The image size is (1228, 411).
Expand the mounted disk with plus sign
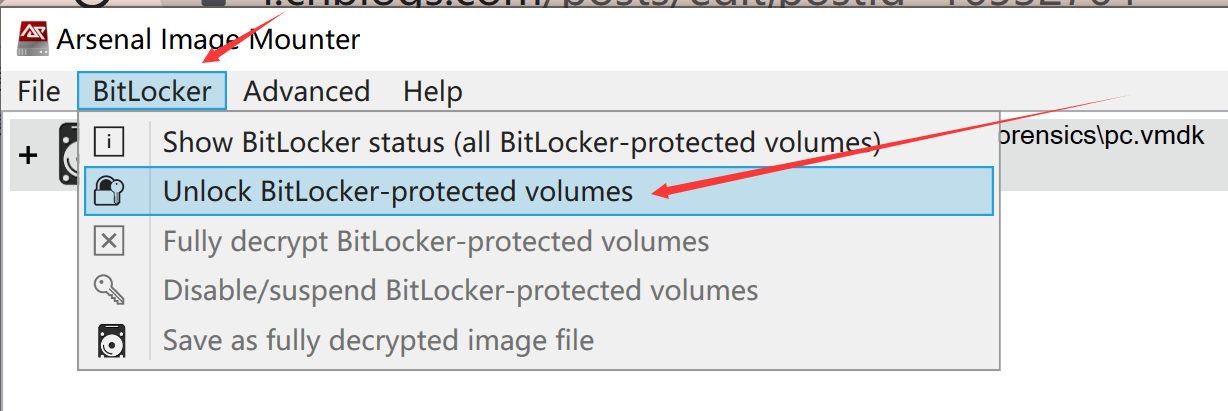[29, 156]
